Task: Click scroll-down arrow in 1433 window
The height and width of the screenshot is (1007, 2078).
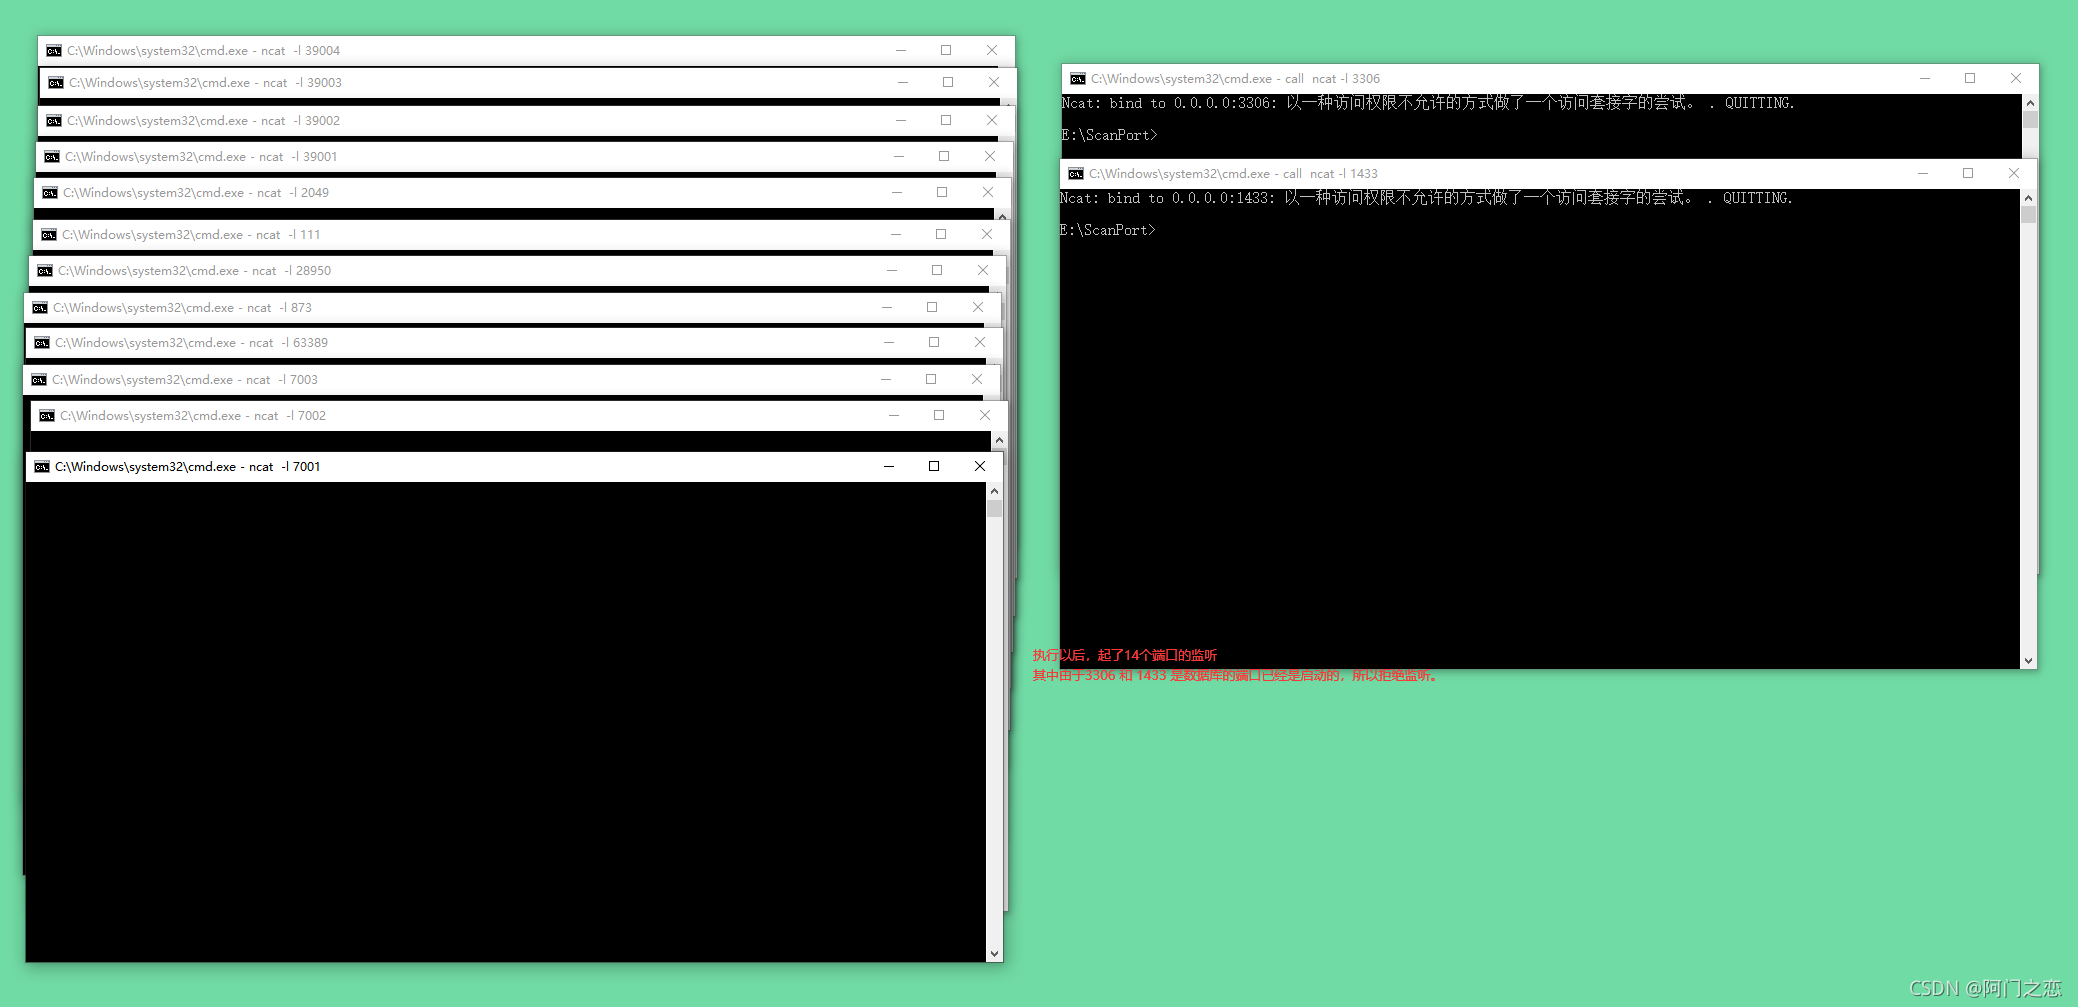Action: coord(2028,661)
